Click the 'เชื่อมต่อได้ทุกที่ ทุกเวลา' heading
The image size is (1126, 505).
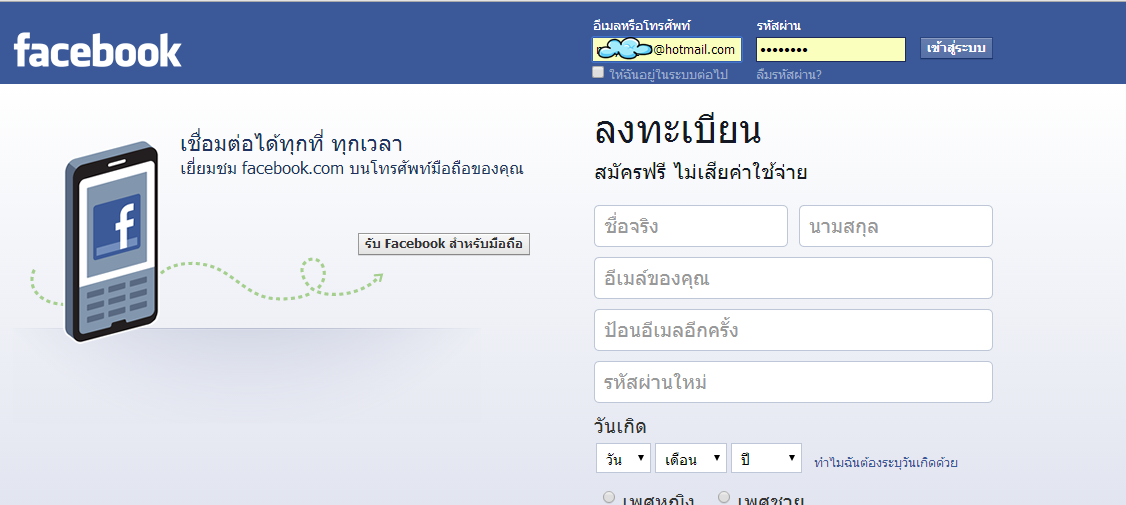[290, 143]
